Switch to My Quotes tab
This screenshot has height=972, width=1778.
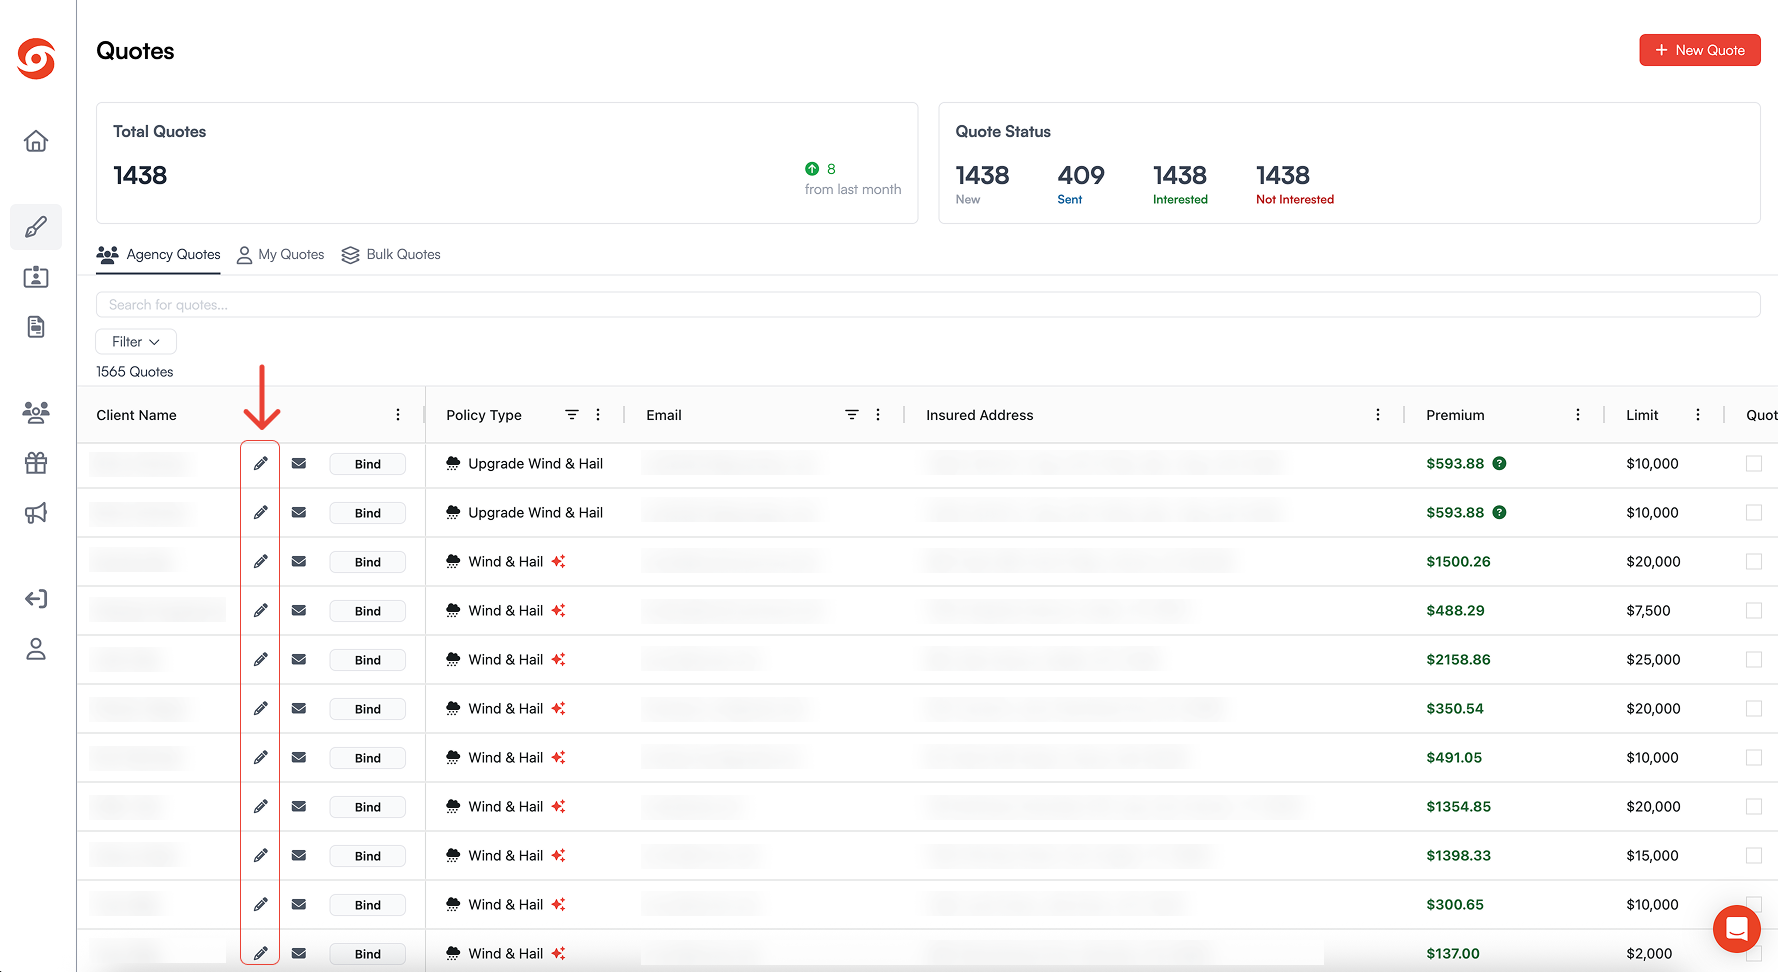point(280,254)
